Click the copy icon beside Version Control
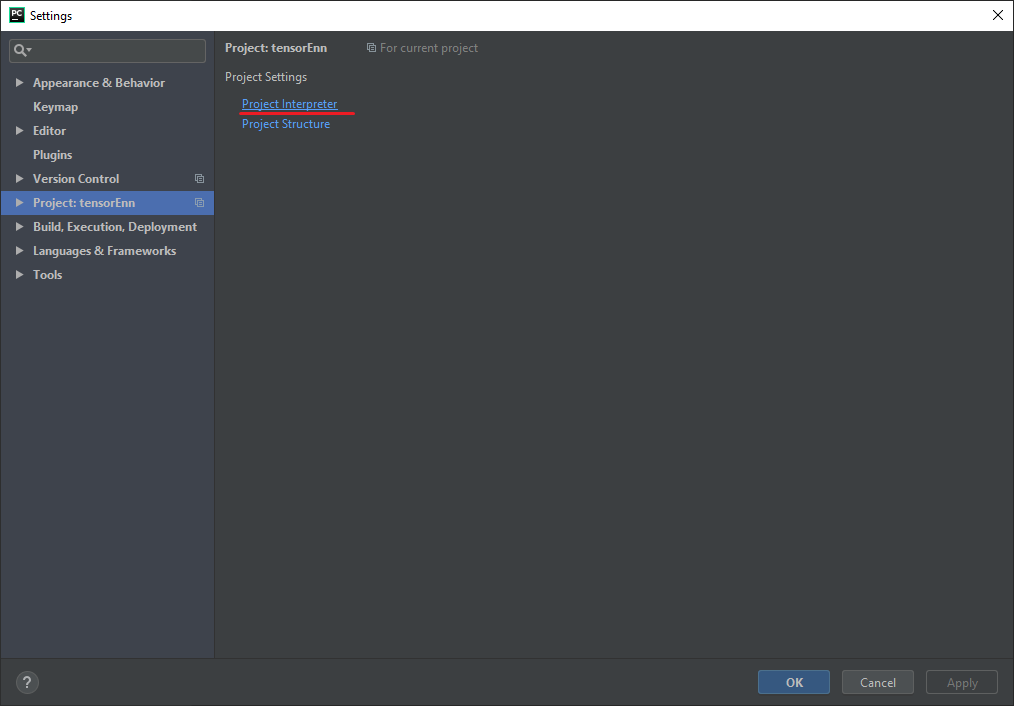Image resolution: width=1014 pixels, height=706 pixels. 200,178
